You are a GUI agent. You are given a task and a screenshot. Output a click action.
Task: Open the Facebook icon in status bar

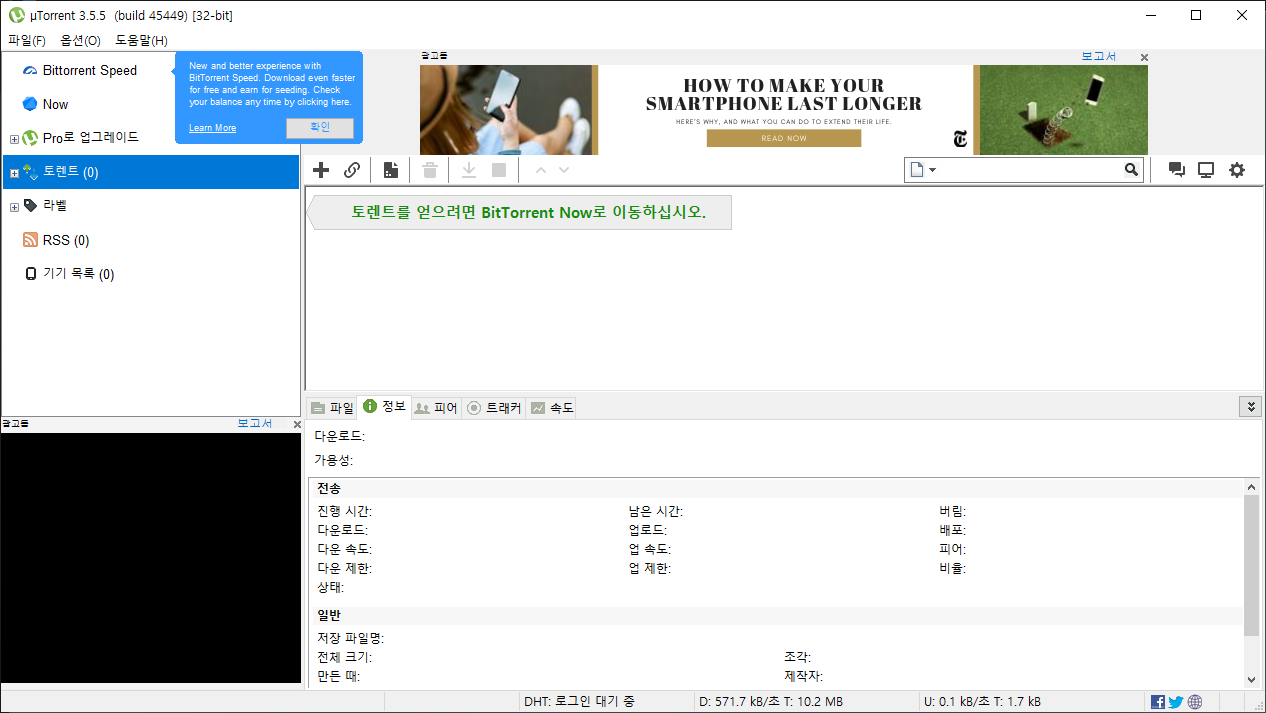pyautogui.click(x=1158, y=702)
